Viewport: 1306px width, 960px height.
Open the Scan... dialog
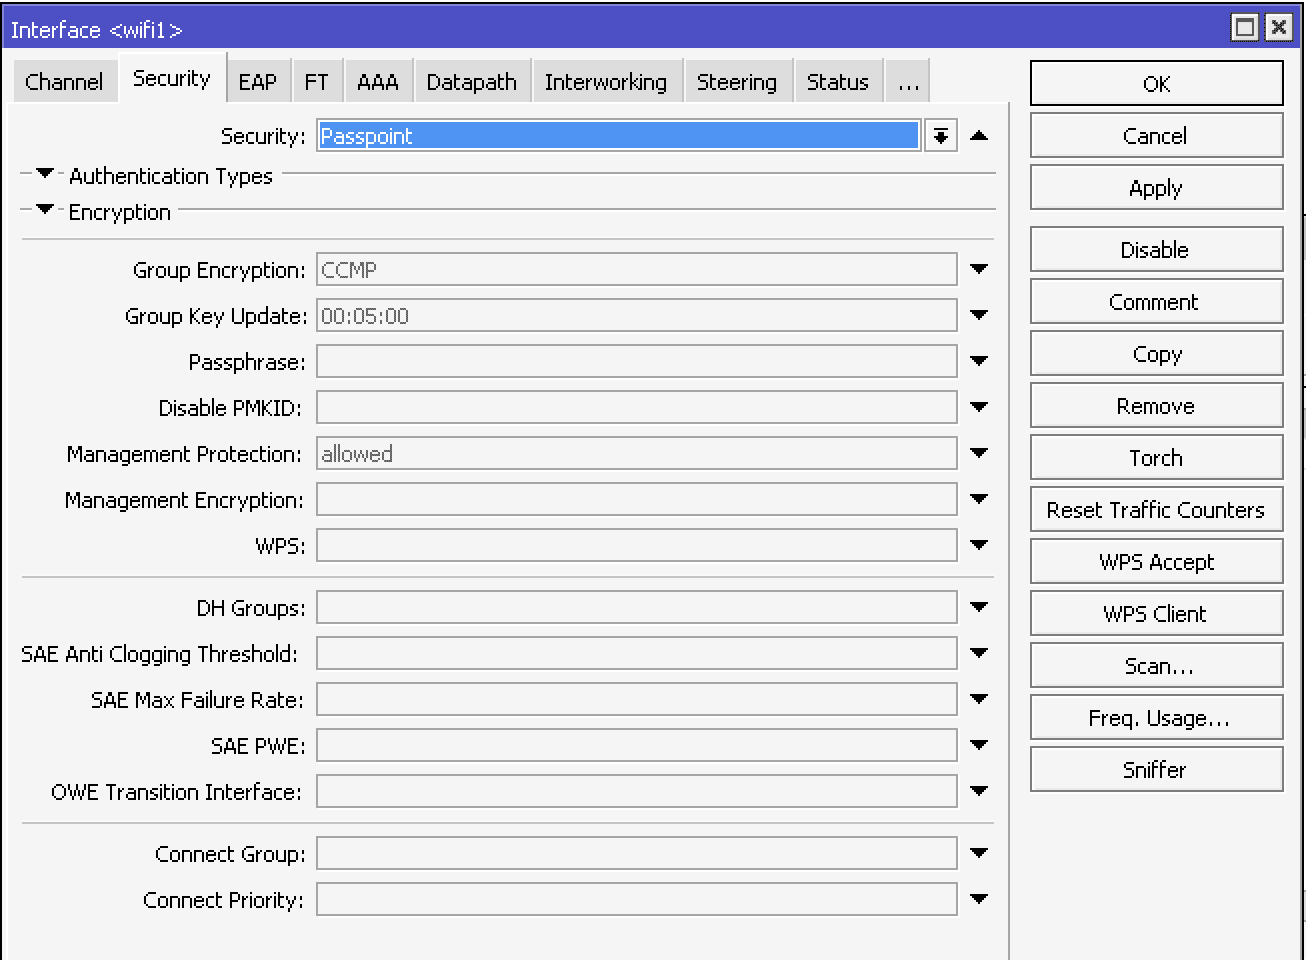click(1156, 666)
